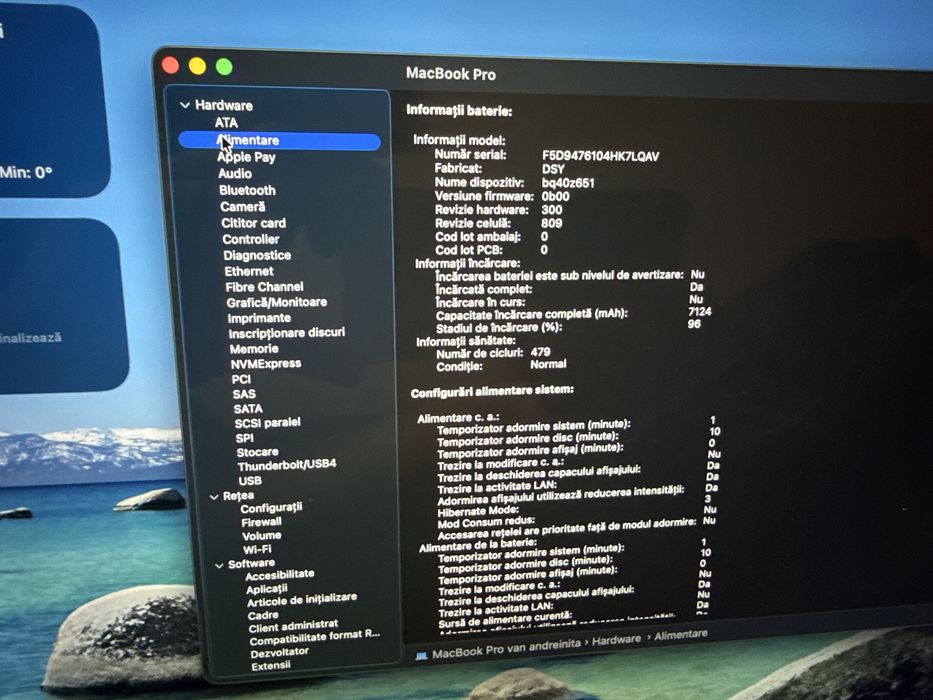The height and width of the screenshot is (700, 933).
Task: Select NVMExpress in the sidebar
Action: pyautogui.click(x=266, y=364)
